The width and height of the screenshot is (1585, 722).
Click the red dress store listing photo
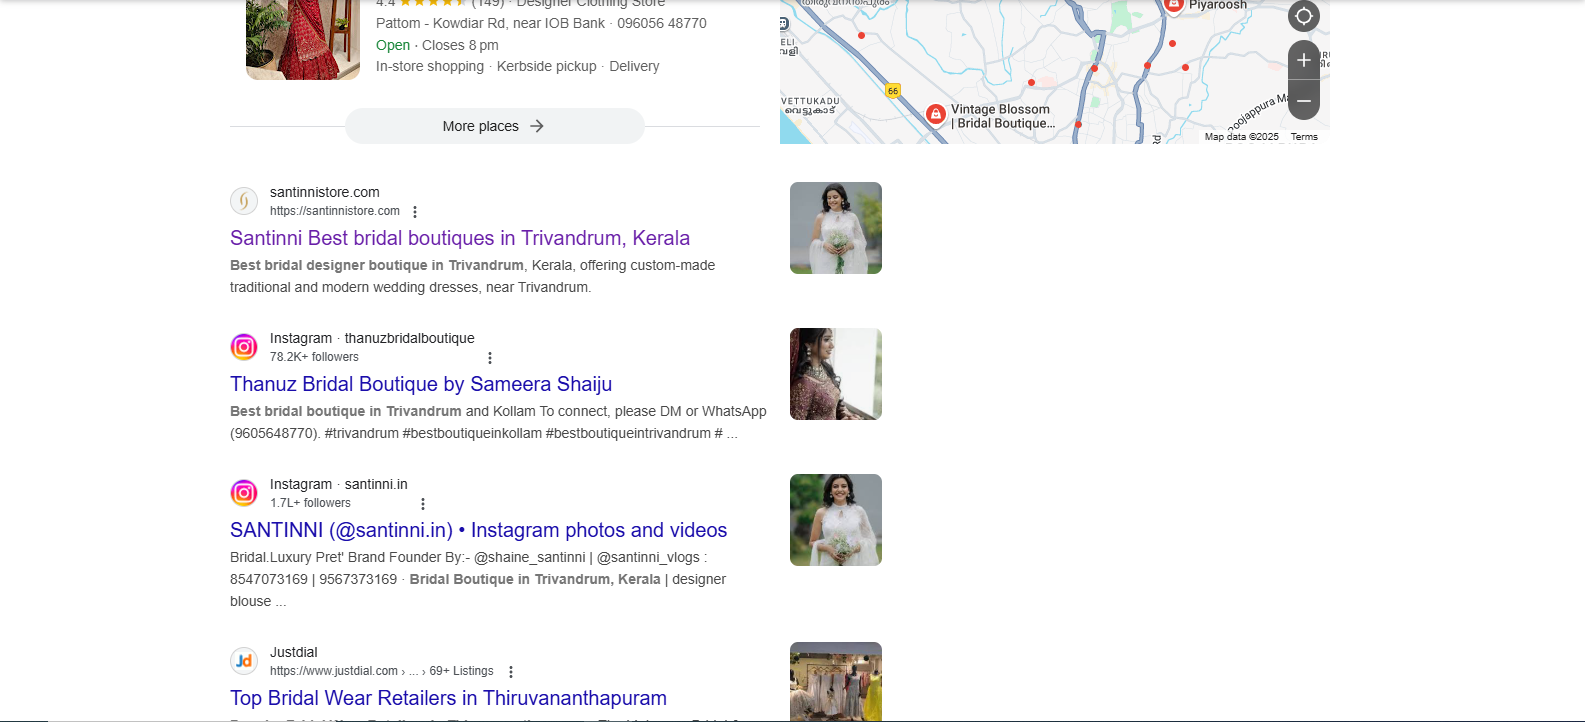(x=303, y=40)
